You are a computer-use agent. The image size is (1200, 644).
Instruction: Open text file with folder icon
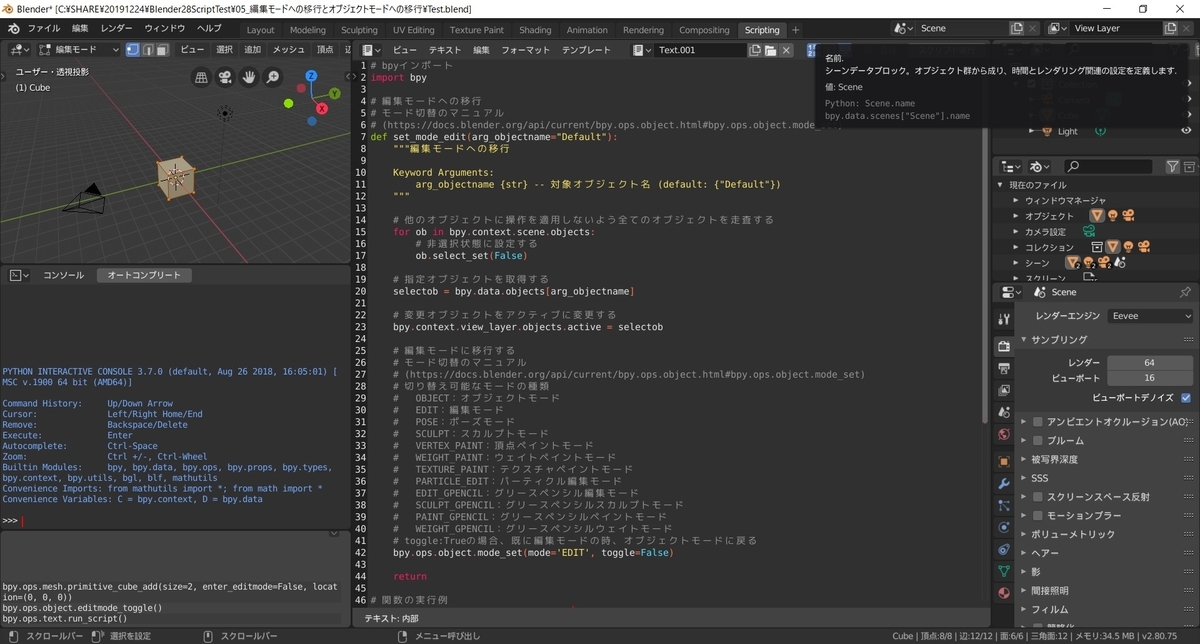(x=771, y=50)
